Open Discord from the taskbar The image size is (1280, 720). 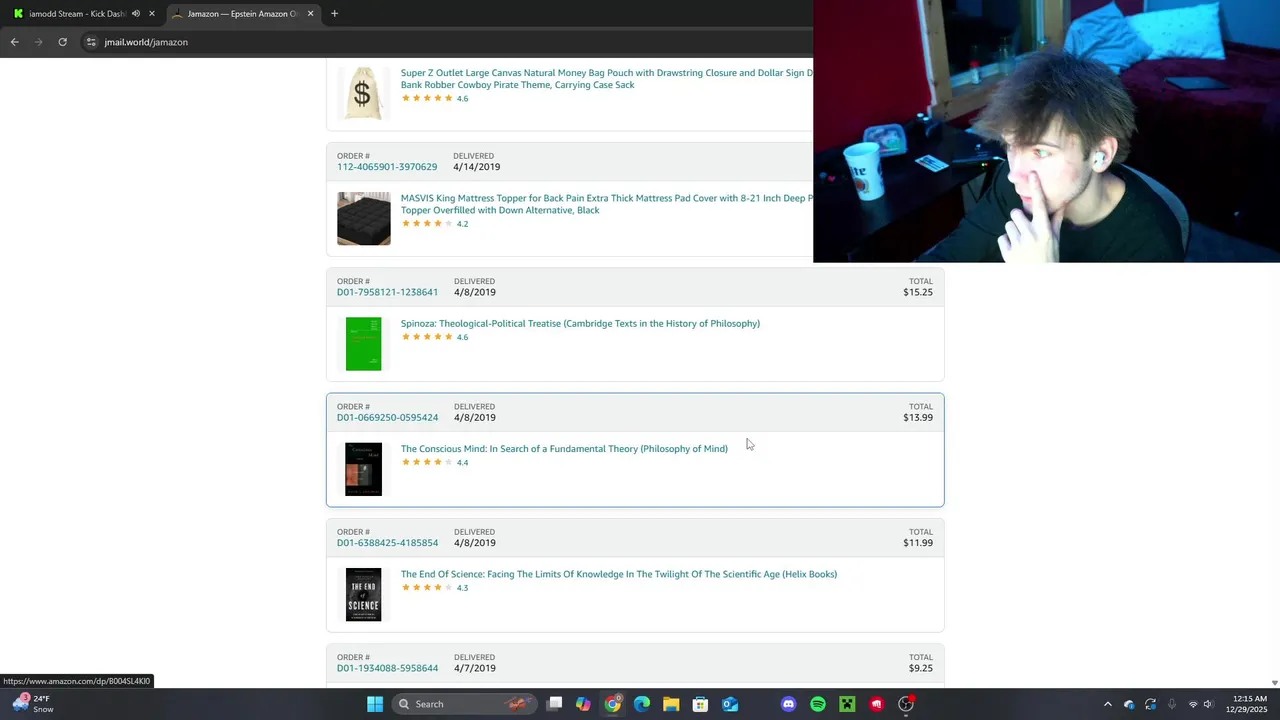[x=789, y=704]
